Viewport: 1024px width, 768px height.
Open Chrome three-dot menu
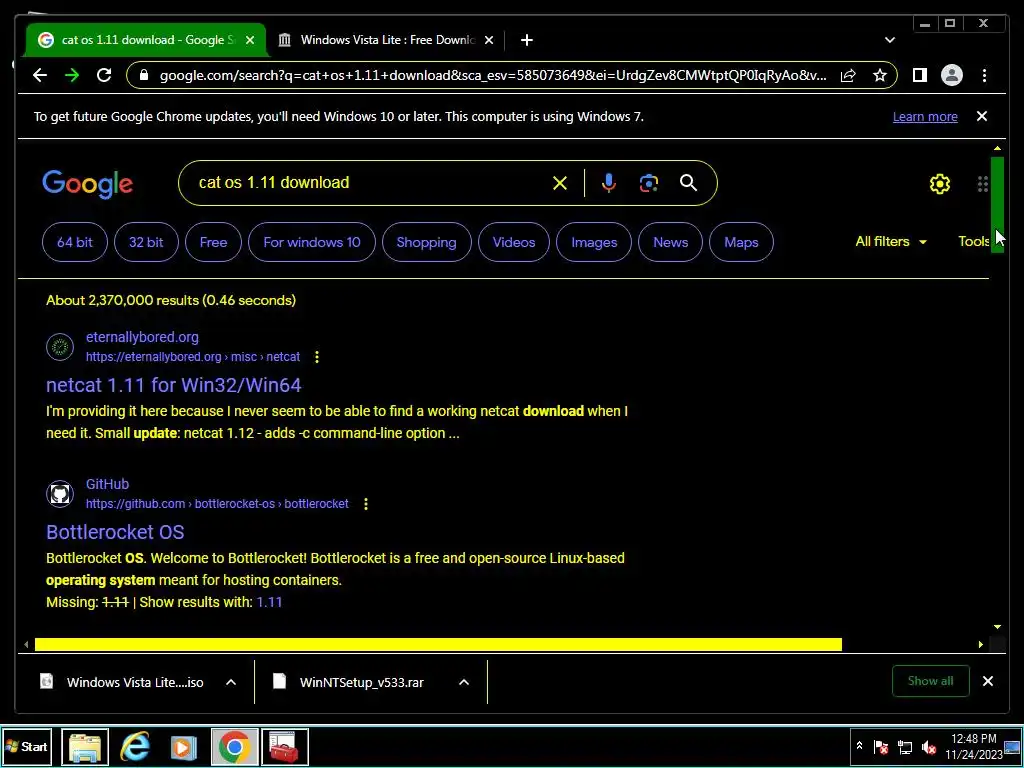[984, 75]
